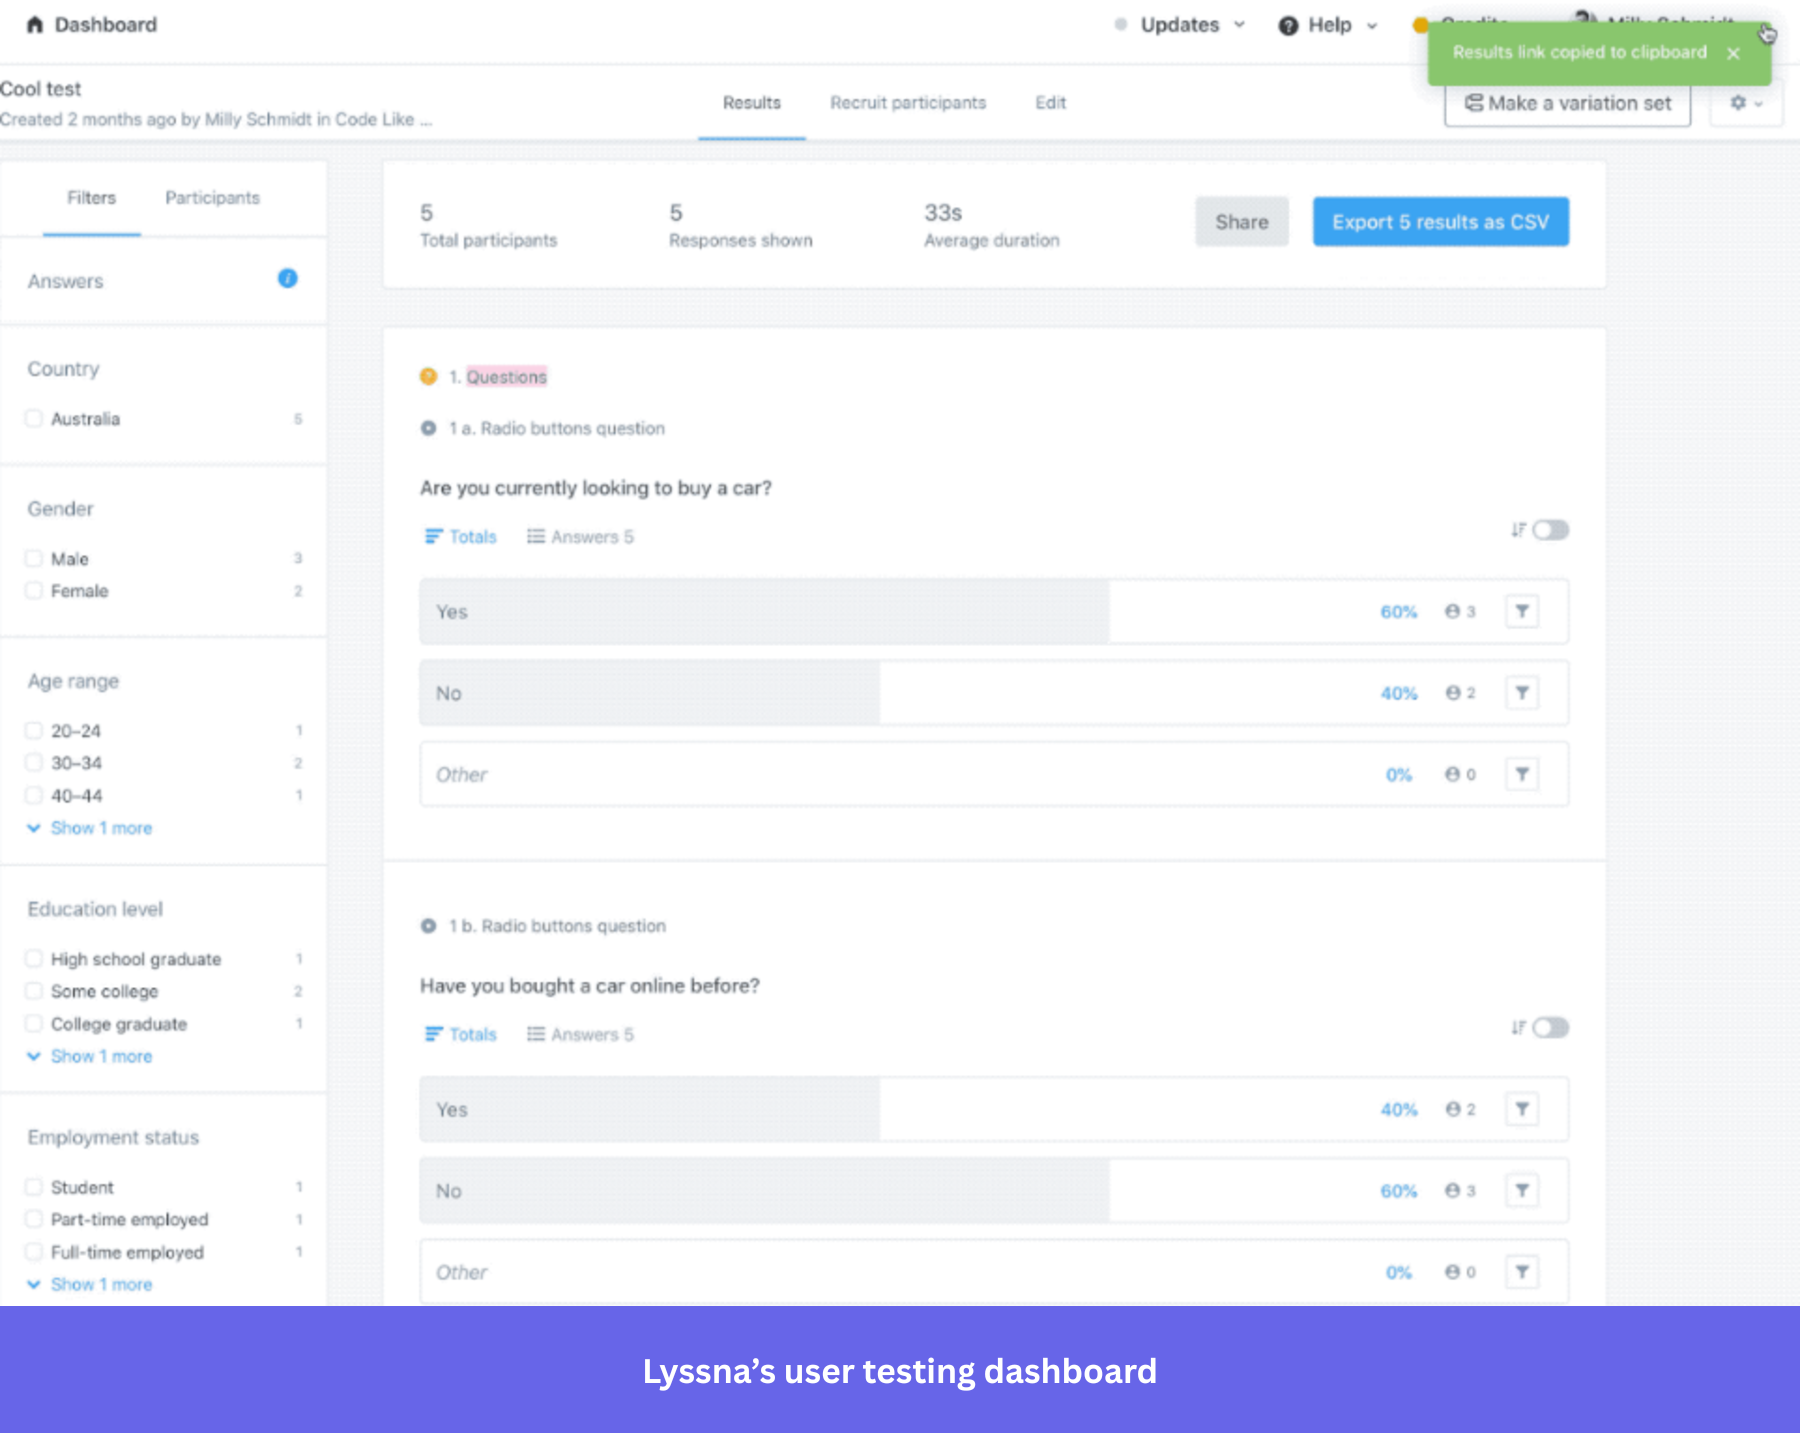Check the Male gender checkbox
This screenshot has height=1433, width=1800.
(34, 558)
